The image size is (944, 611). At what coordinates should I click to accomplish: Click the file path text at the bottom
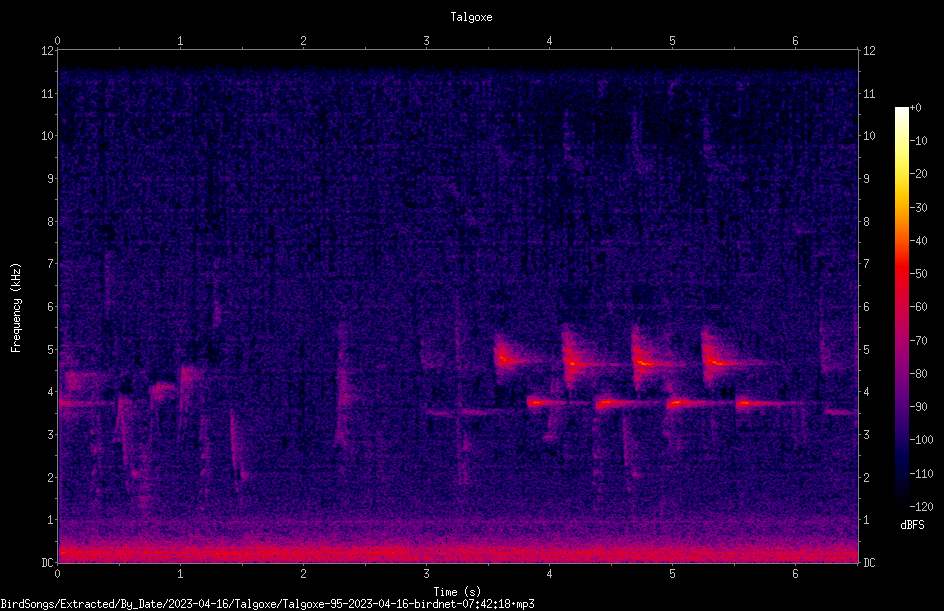[x=267, y=604]
